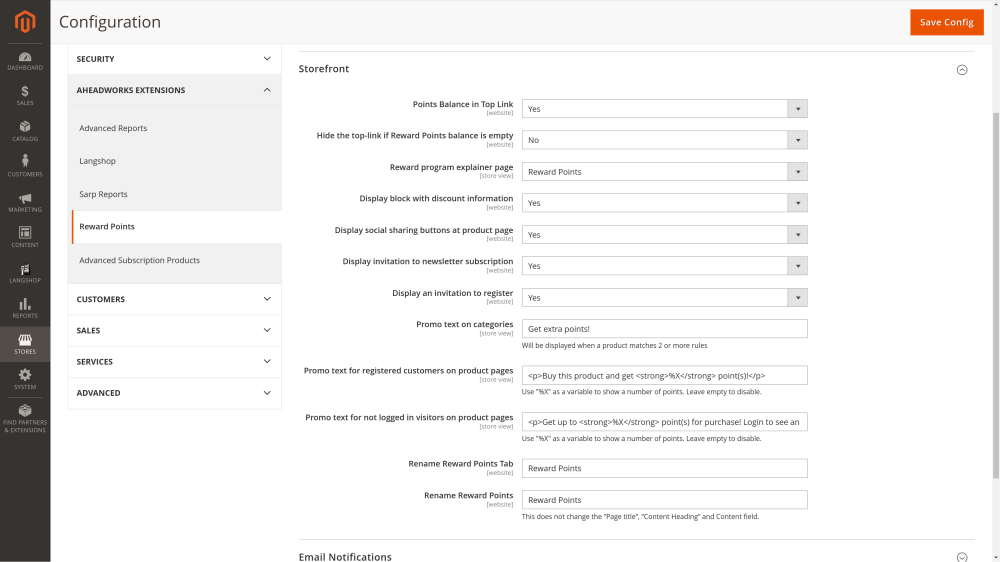Click the 'This does not change the Page title' note
The width and height of the screenshot is (1000, 562).
[x=640, y=517]
